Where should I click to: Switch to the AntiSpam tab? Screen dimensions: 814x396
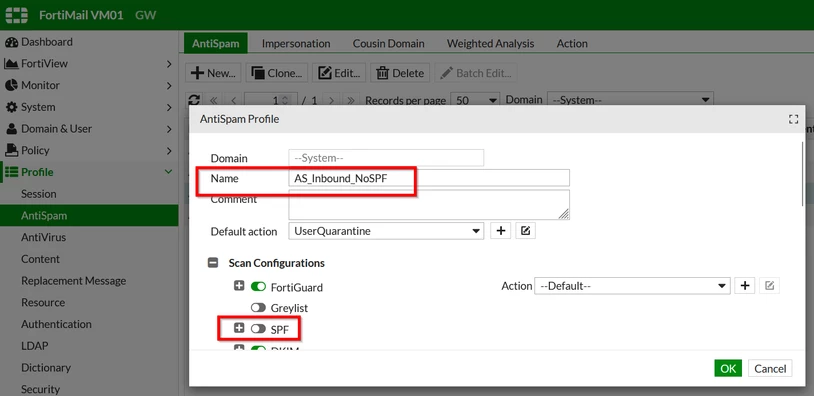(x=215, y=44)
